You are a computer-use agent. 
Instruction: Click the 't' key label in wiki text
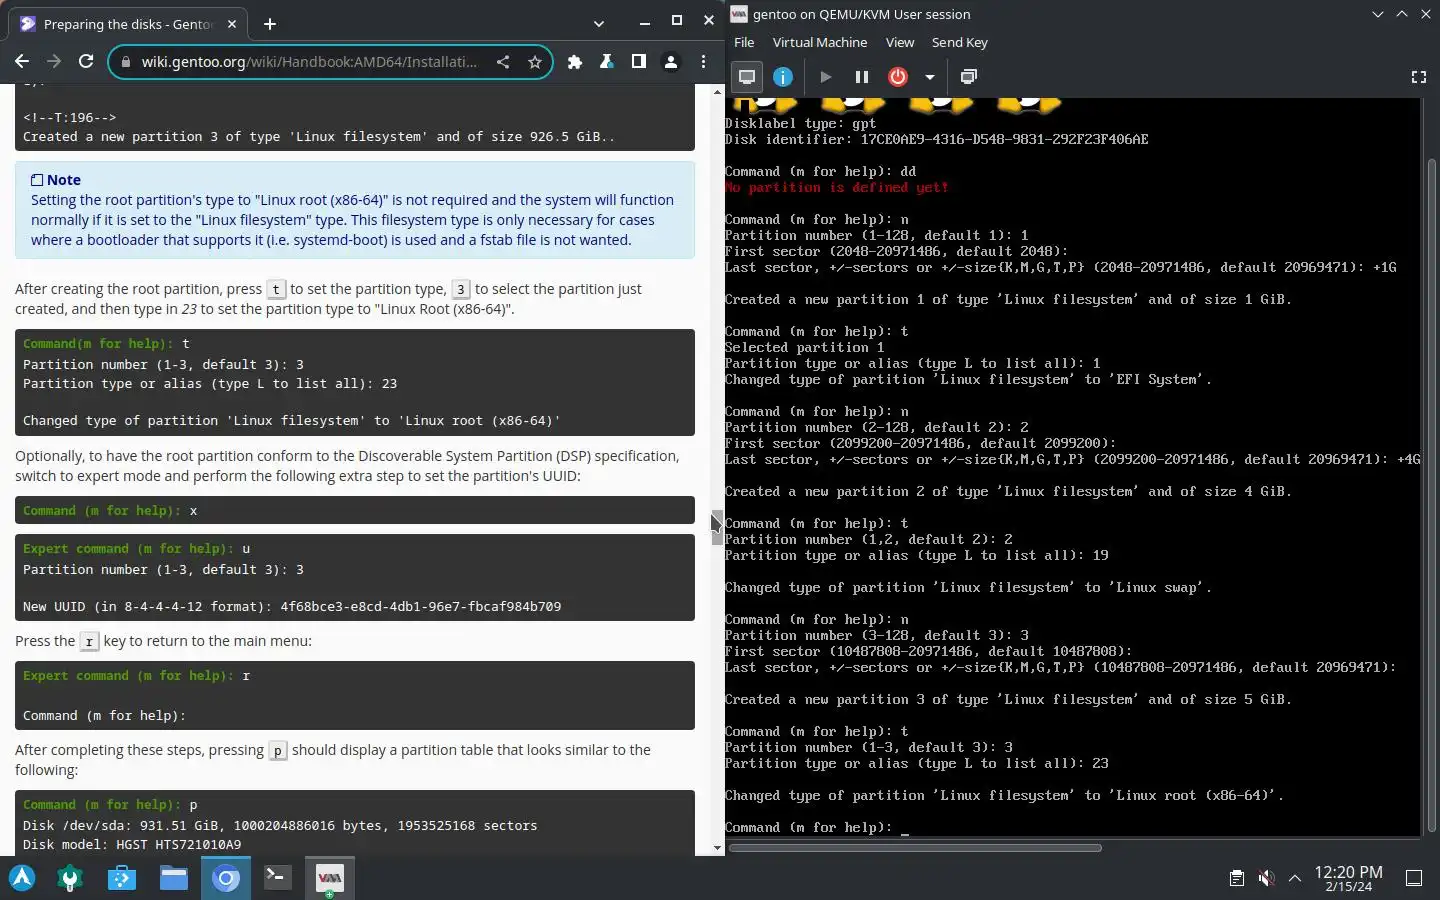click(276, 289)
